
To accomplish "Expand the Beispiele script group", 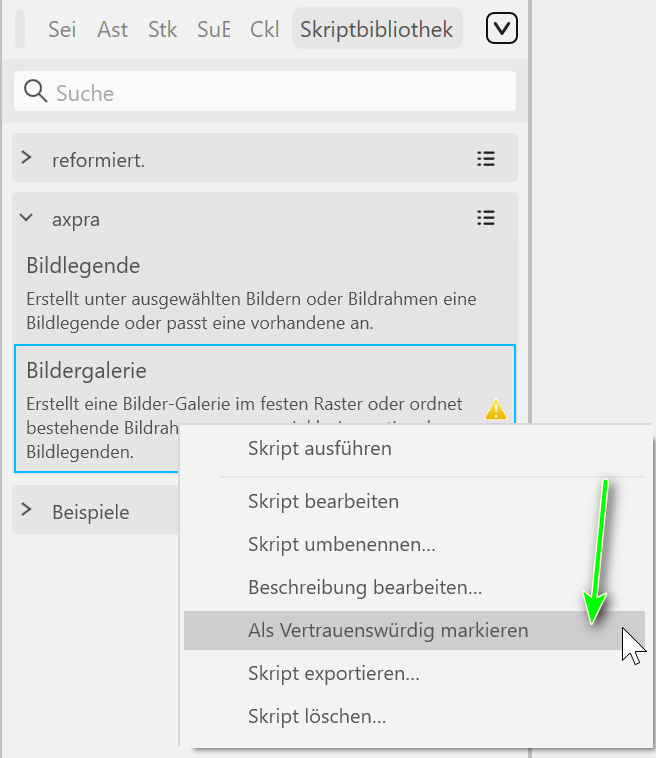I will point(27,509).
